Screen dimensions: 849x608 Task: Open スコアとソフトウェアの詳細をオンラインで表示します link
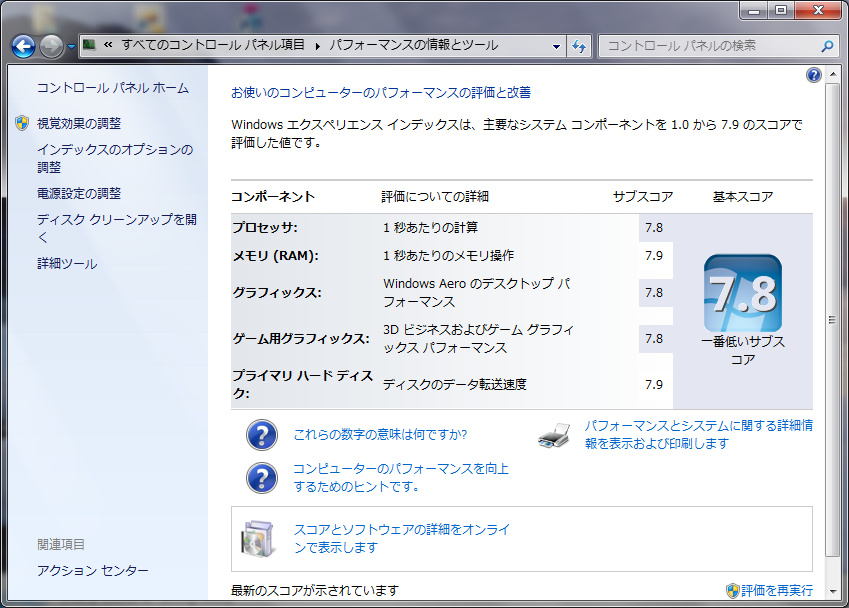click(x=402, y=538)
